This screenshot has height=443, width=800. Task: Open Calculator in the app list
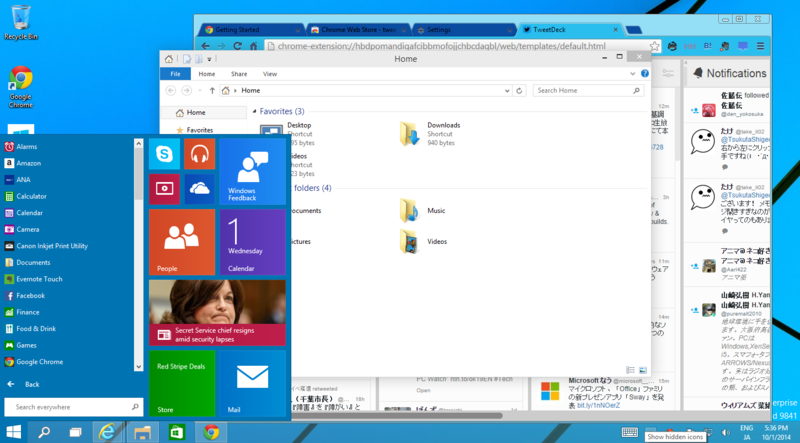pos(31,196)
